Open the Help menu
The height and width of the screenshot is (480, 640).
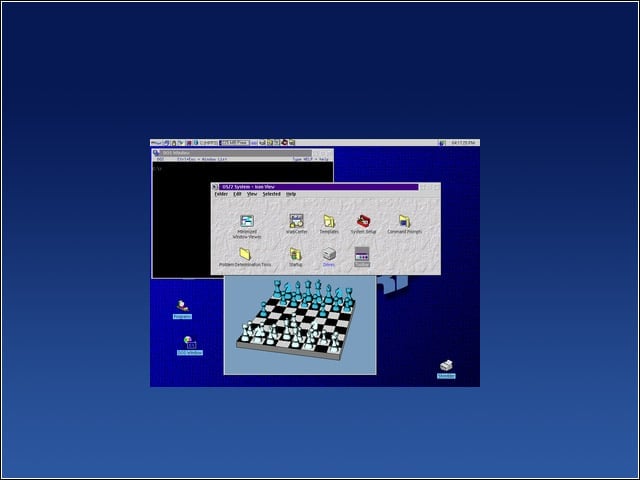(291, 194)
